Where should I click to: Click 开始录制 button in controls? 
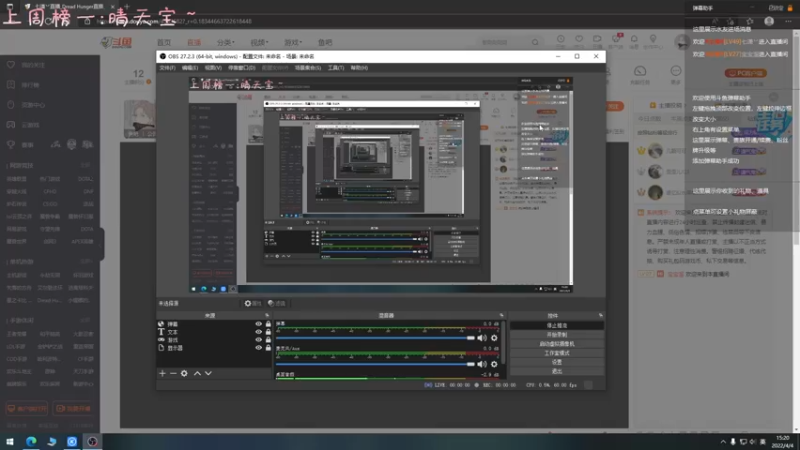point(557,335)
